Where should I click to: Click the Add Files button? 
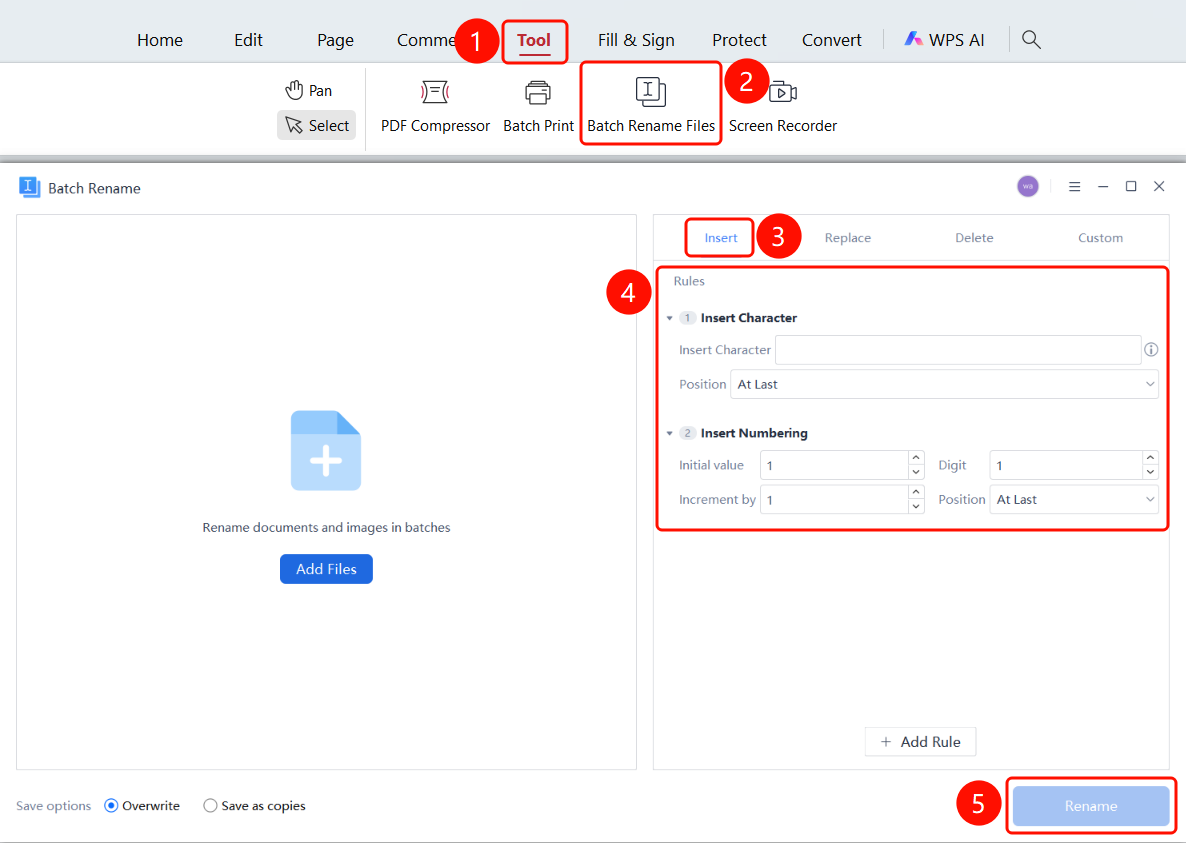[326, 569]
